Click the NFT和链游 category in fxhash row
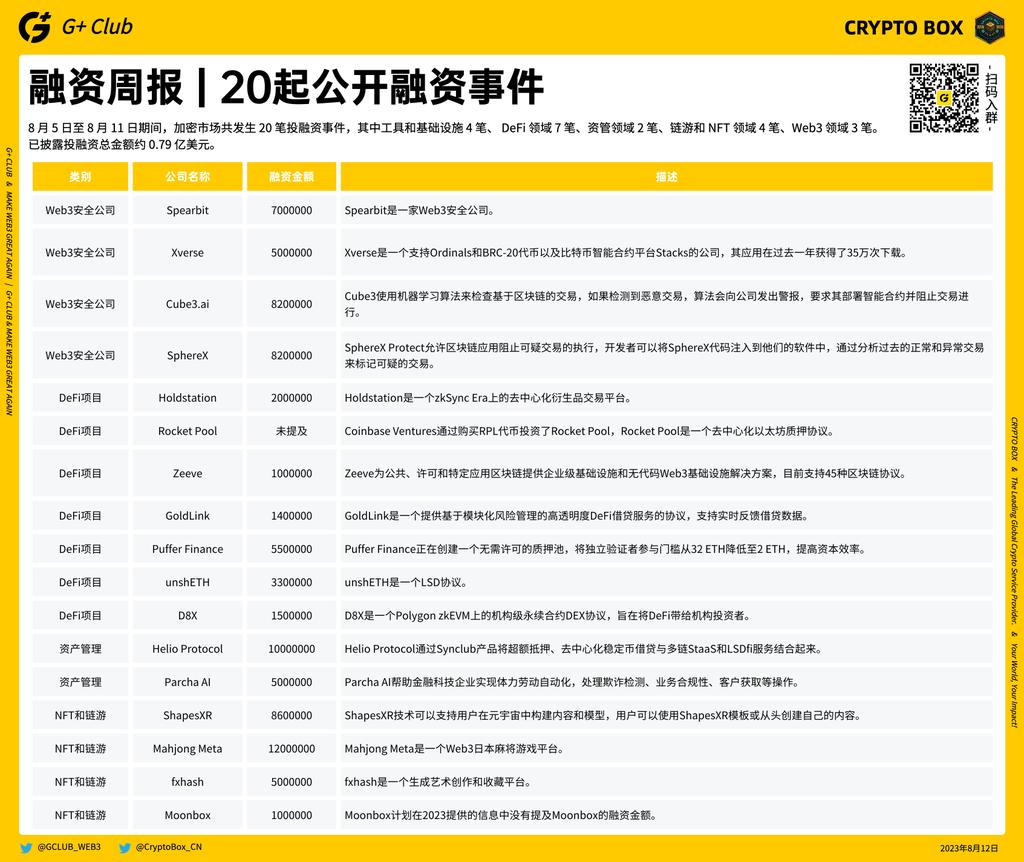The image size is (1024, 862). [x=80, y=782]
